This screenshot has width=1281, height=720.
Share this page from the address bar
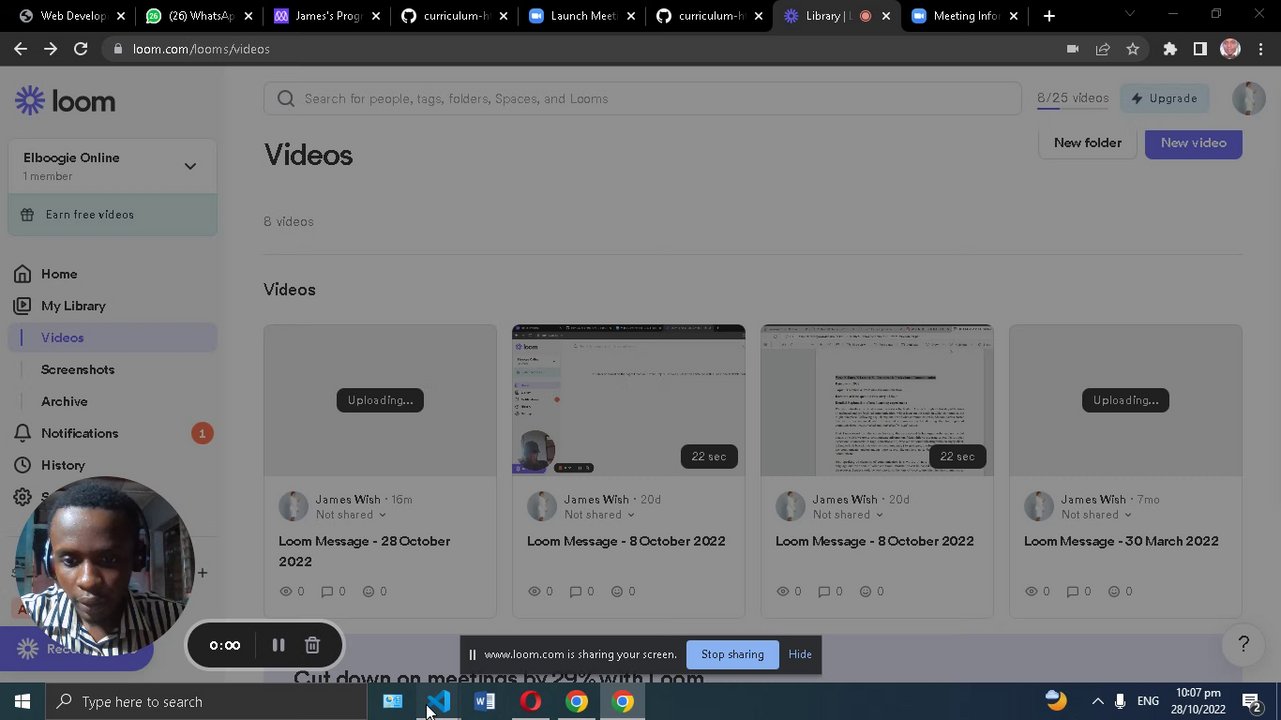pyautogui.click(x=1103, y=49)
